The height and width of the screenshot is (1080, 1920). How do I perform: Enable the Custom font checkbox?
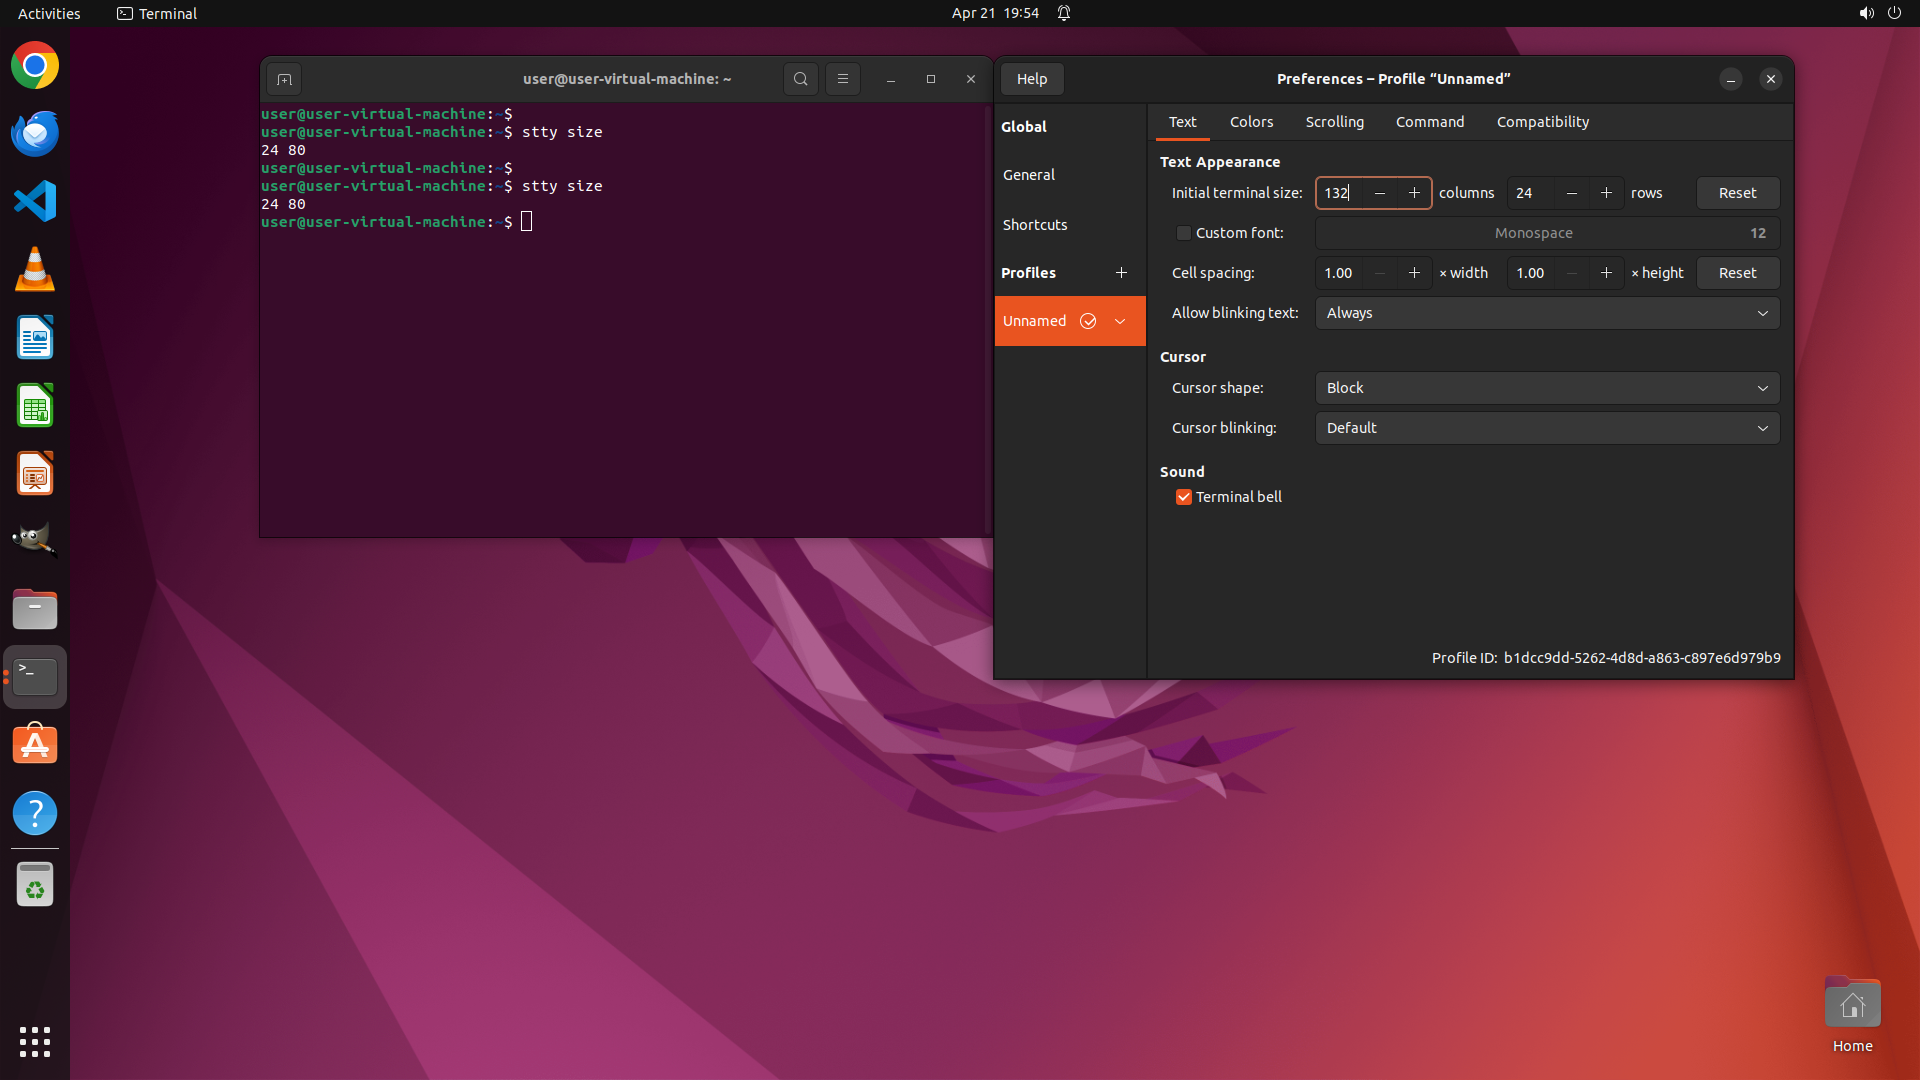tap(1184, 233)
